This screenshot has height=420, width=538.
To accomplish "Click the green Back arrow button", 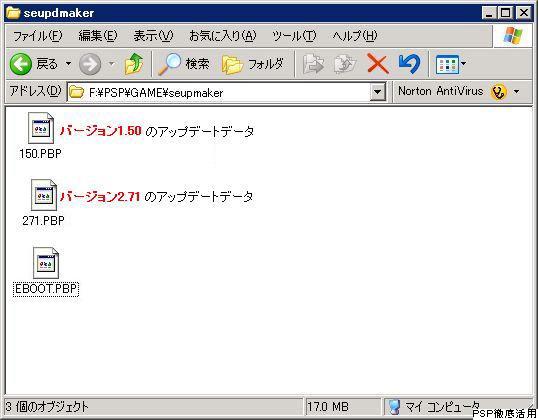I will pyautogui.click(x=21, y=64).
